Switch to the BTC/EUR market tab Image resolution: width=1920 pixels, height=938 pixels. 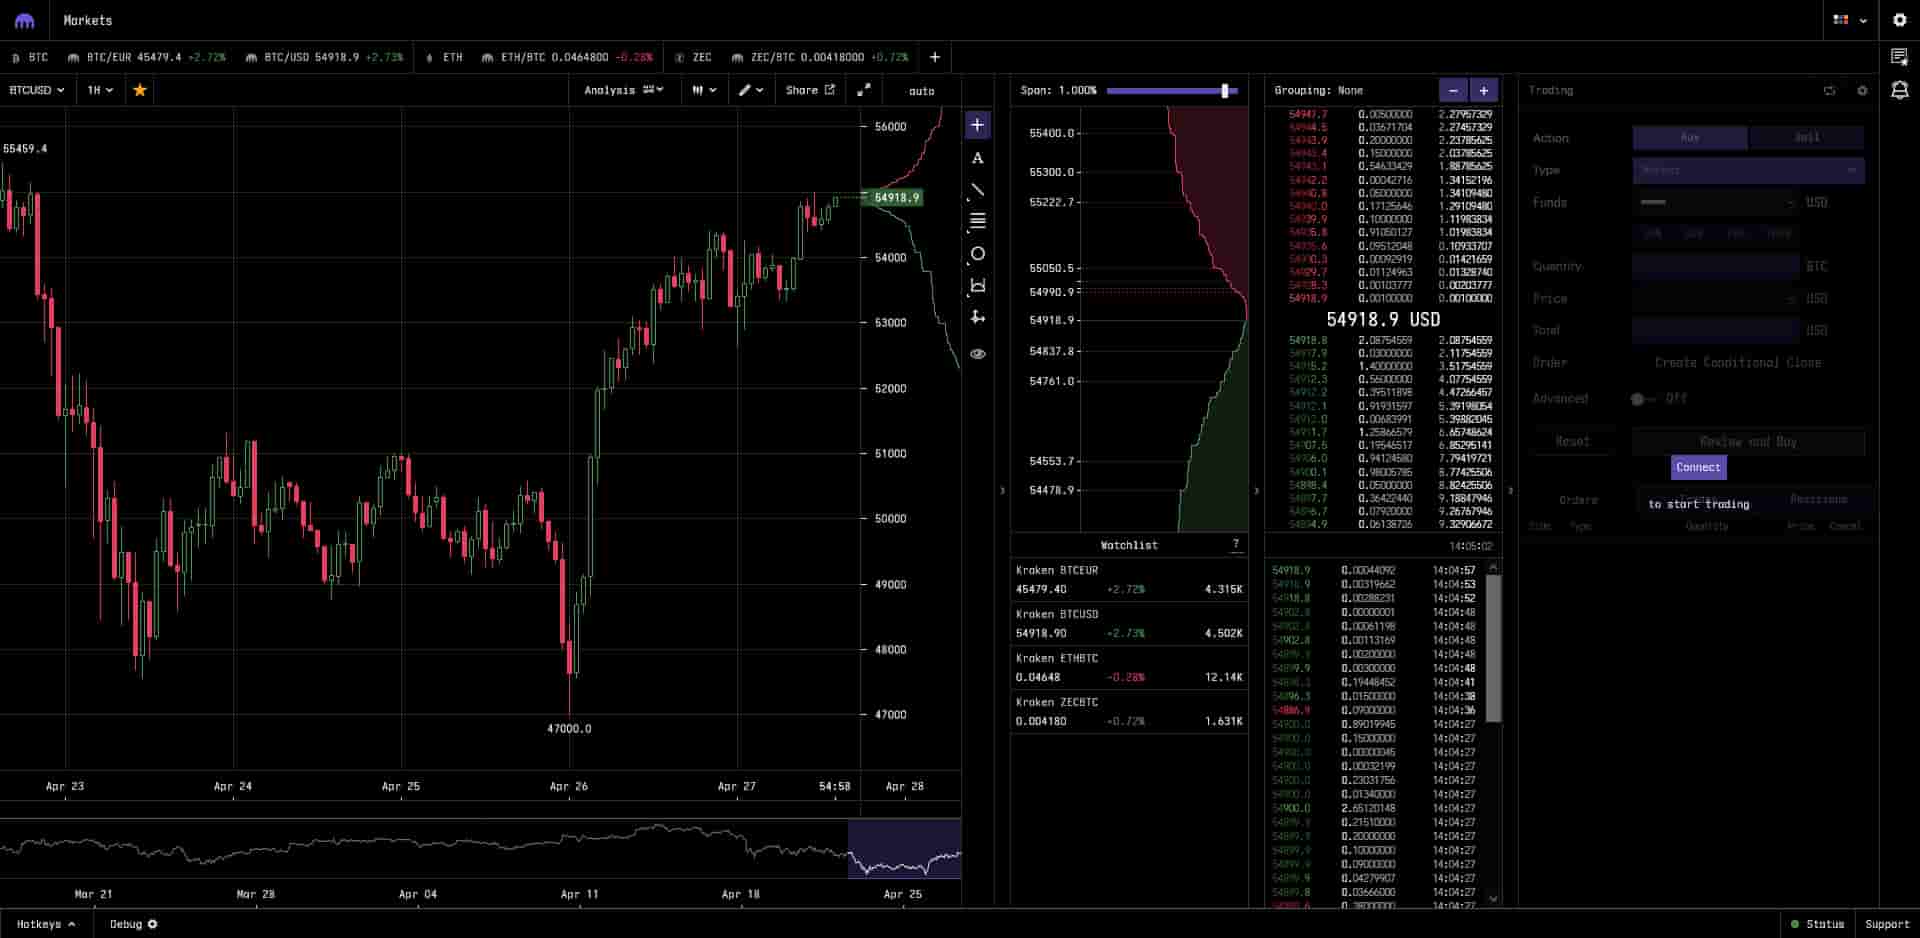[x=146, y=58]
